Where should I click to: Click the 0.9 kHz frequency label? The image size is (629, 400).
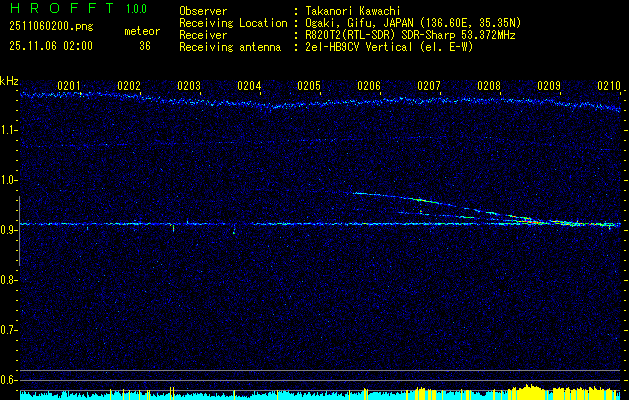(x=7, y=230)
